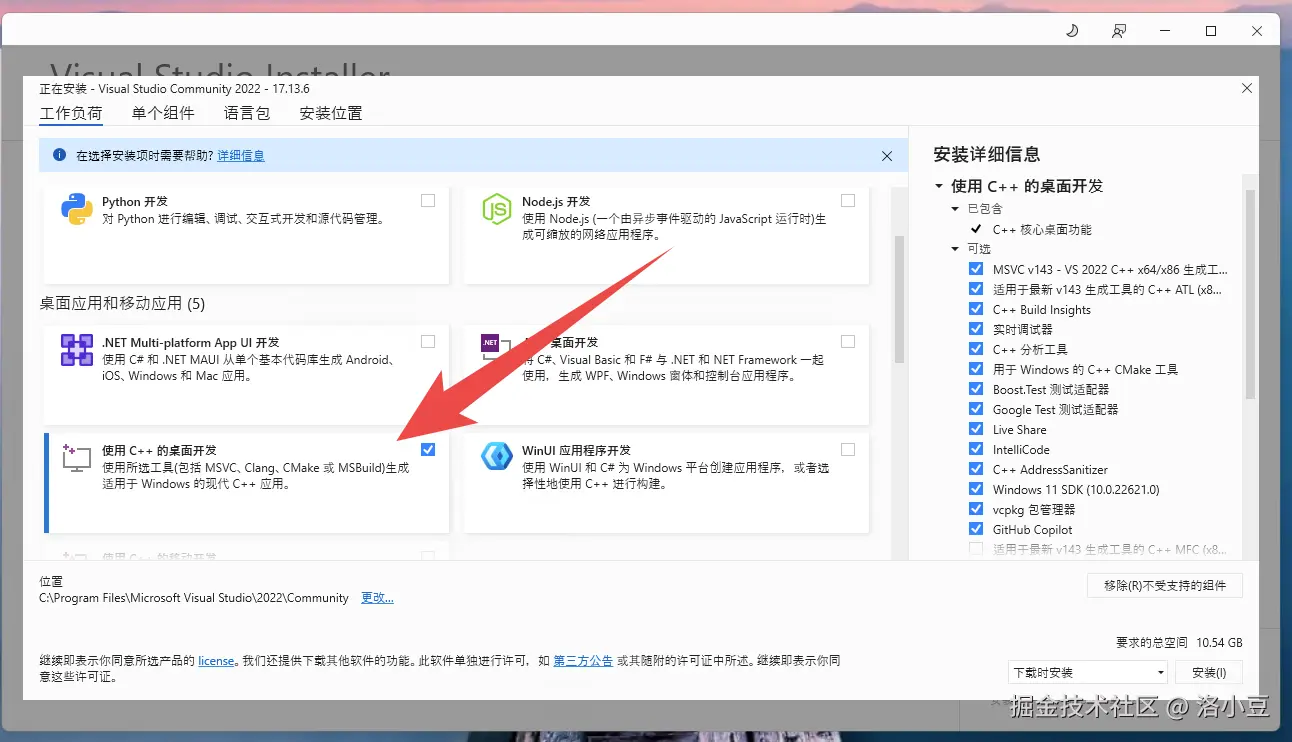Viewport: 1292px width, 742px height.
Task: Switch to 工作负荷 tab
Action: [x=71, y=114]
